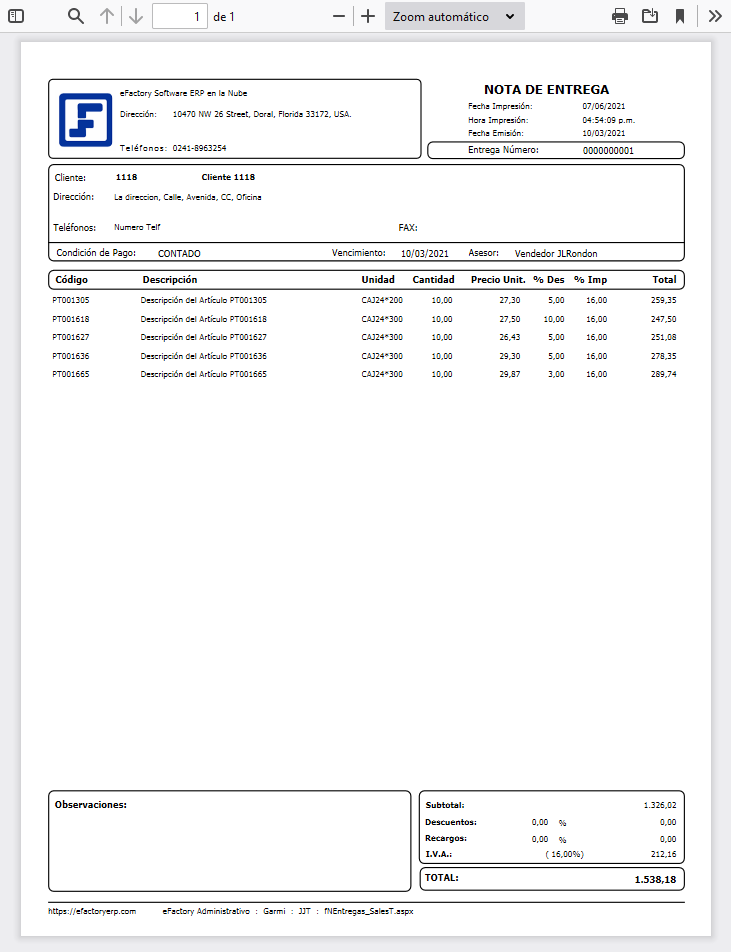Select line total 259,35
Viewport: 731px width, 952px height.
pos(664,301)
